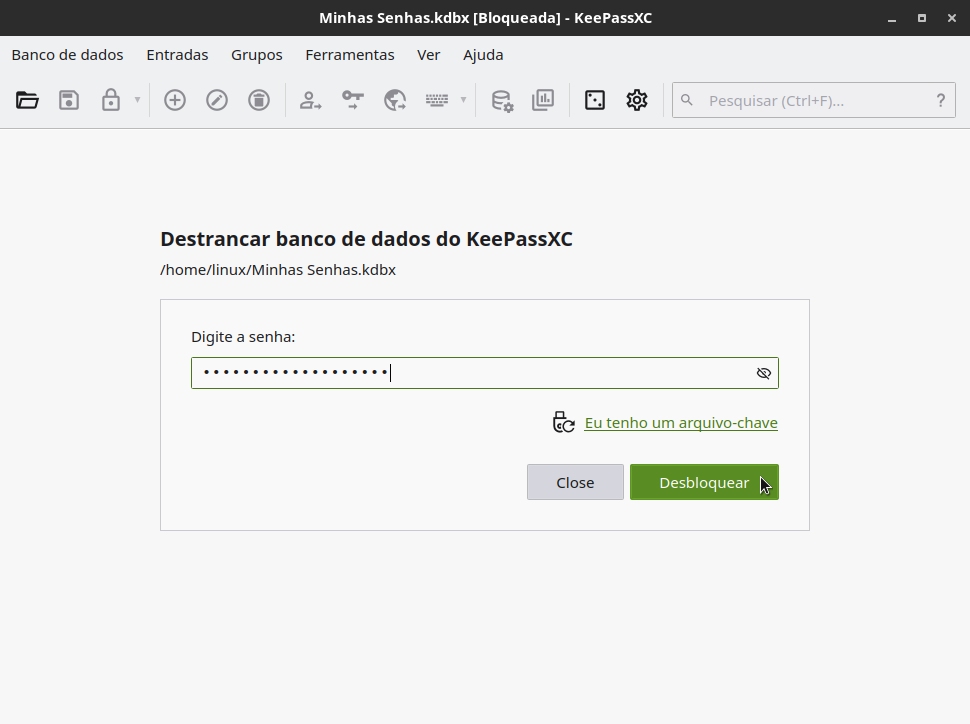Click the edit entry pencil icon
This screenshot has height=724, width=970.
[217, 100]
